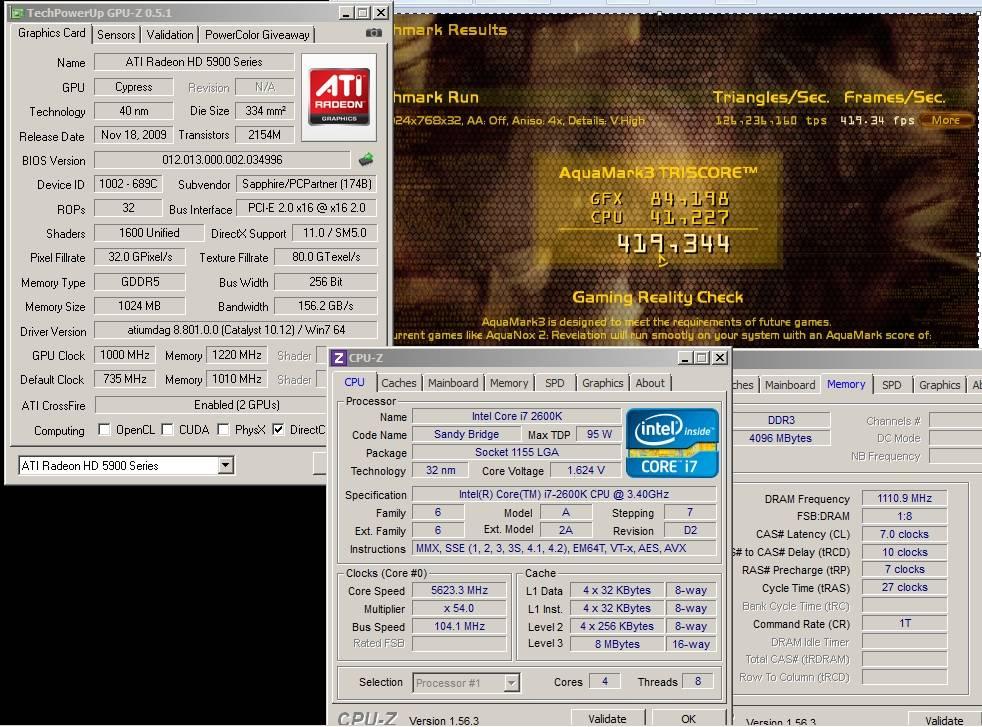Switch to the GPU-Z Sensors tab
The height and width of the screenshot is (727, 982).
(x=116, y=34)
